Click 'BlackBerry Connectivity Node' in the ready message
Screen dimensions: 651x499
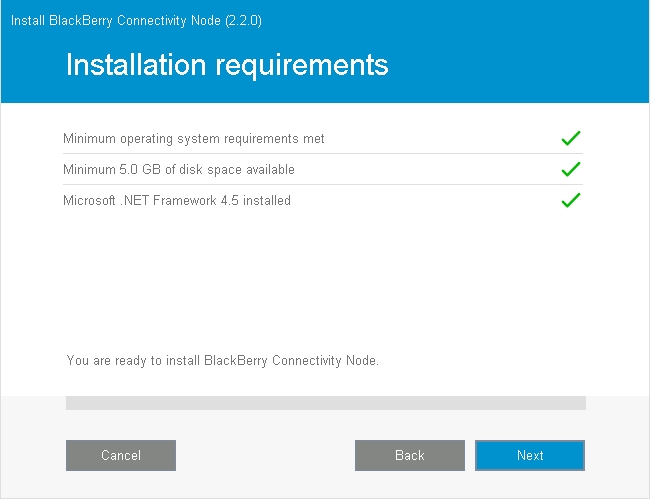click(x=290, y=360)
